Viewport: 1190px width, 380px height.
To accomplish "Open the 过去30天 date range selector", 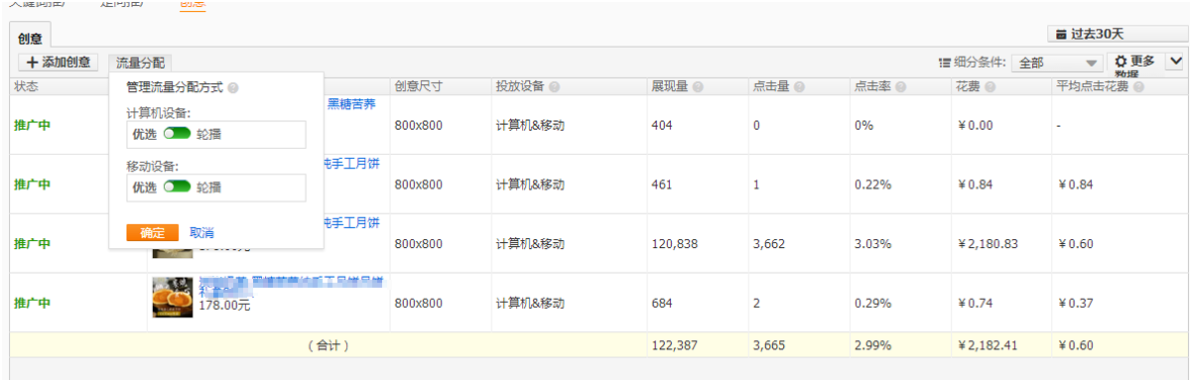I will click(1118, 34).
